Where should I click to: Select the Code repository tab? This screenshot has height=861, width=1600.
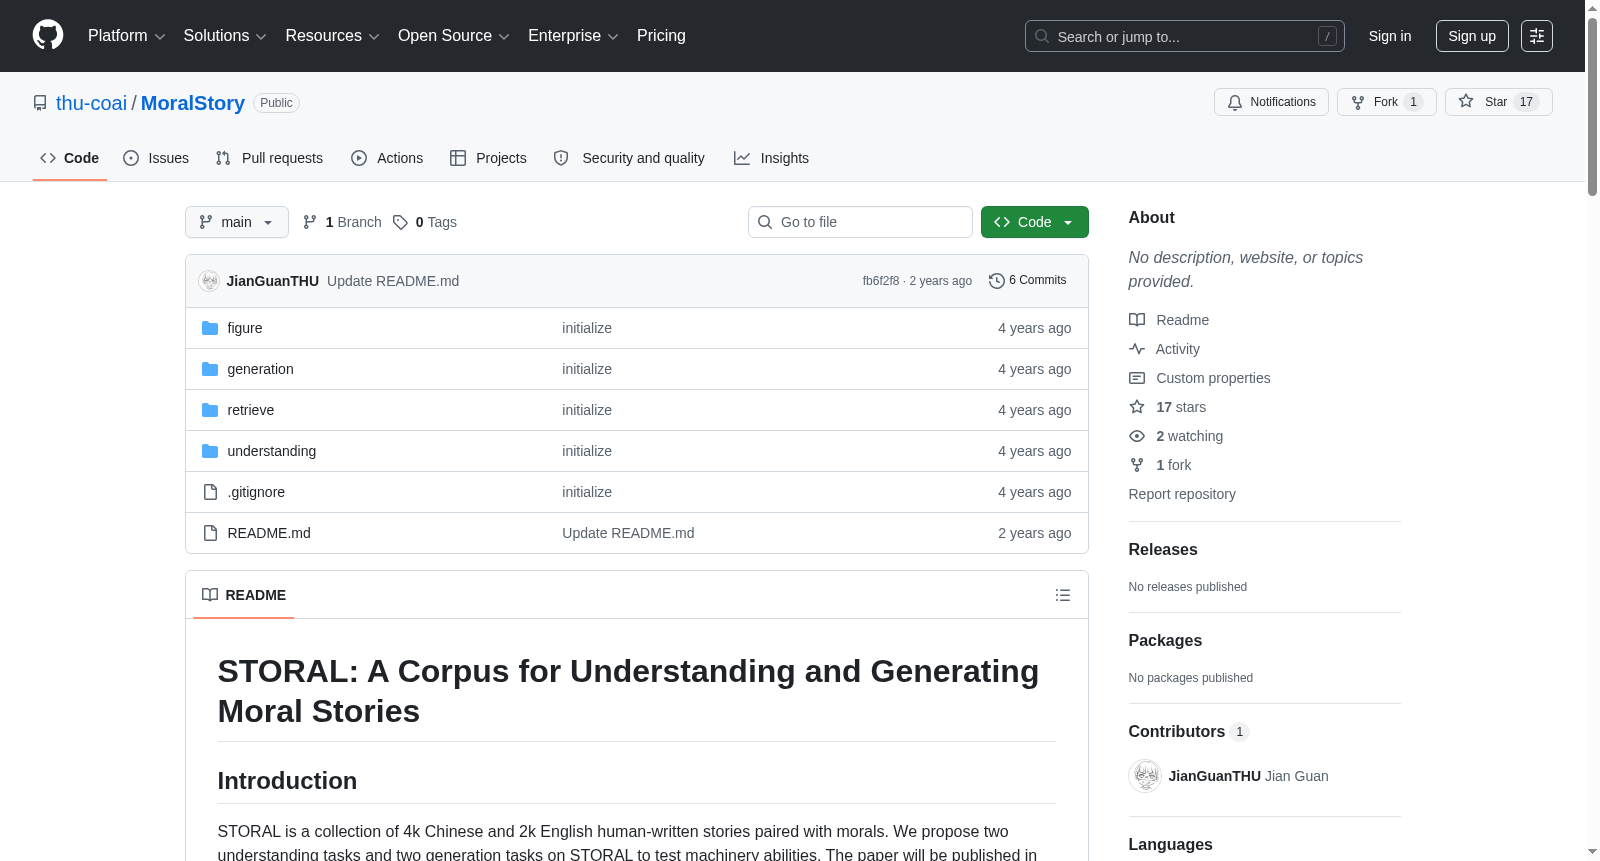(x=70, y=158)
